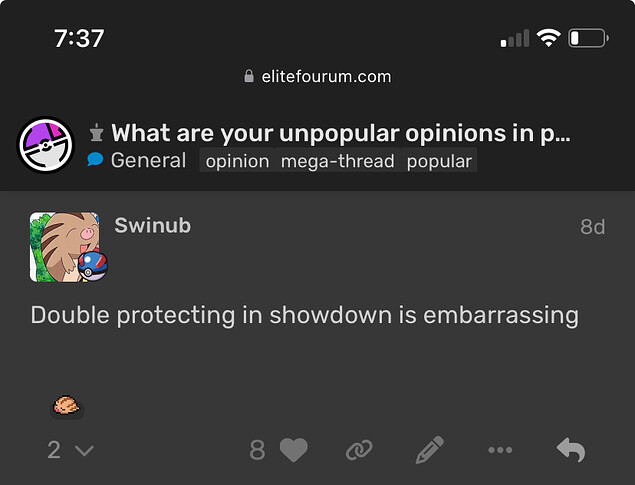Copy post link with the chain icon
The image size is (635, 485).
[359, 450]
